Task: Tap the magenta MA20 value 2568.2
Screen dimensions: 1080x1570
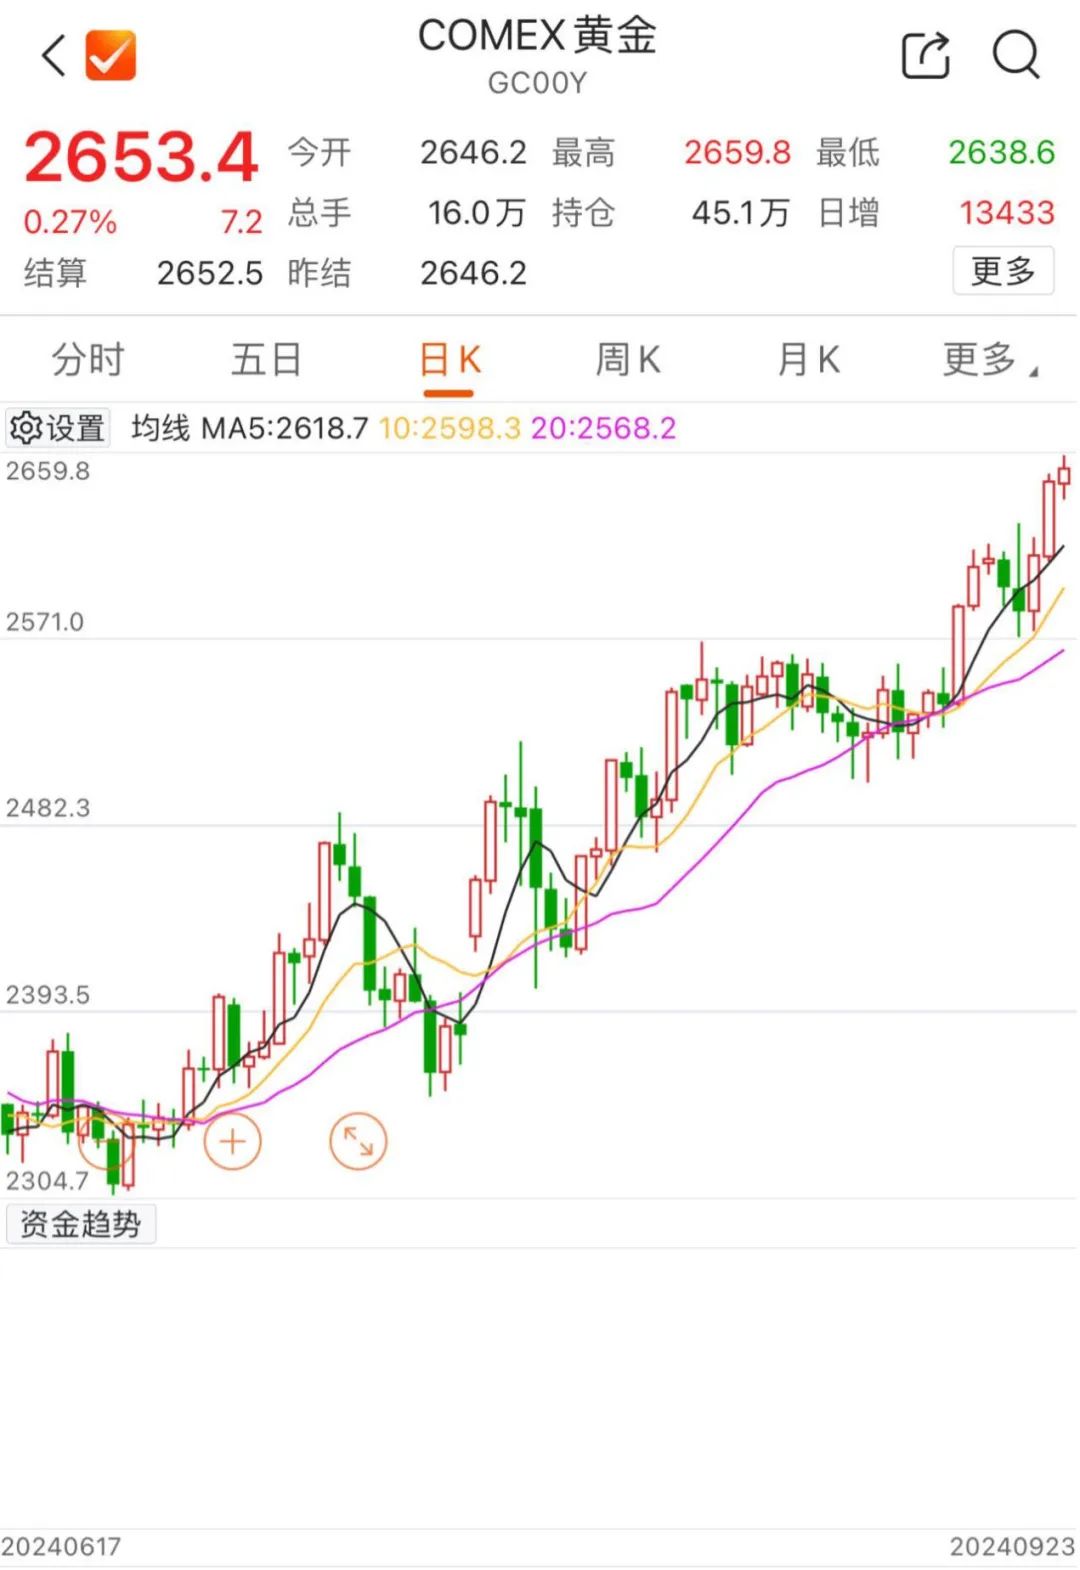Action: pos(603,428)
